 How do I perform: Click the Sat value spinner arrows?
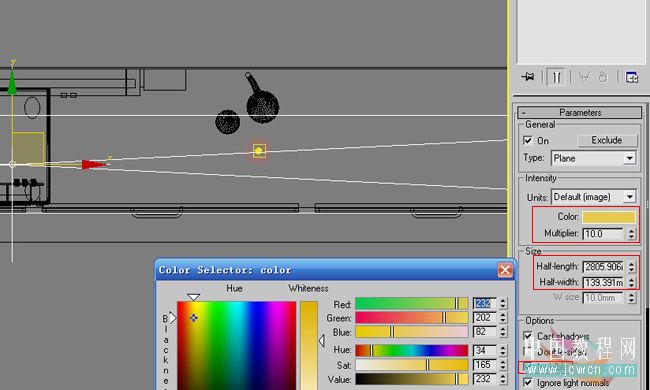tap(503, 365)
